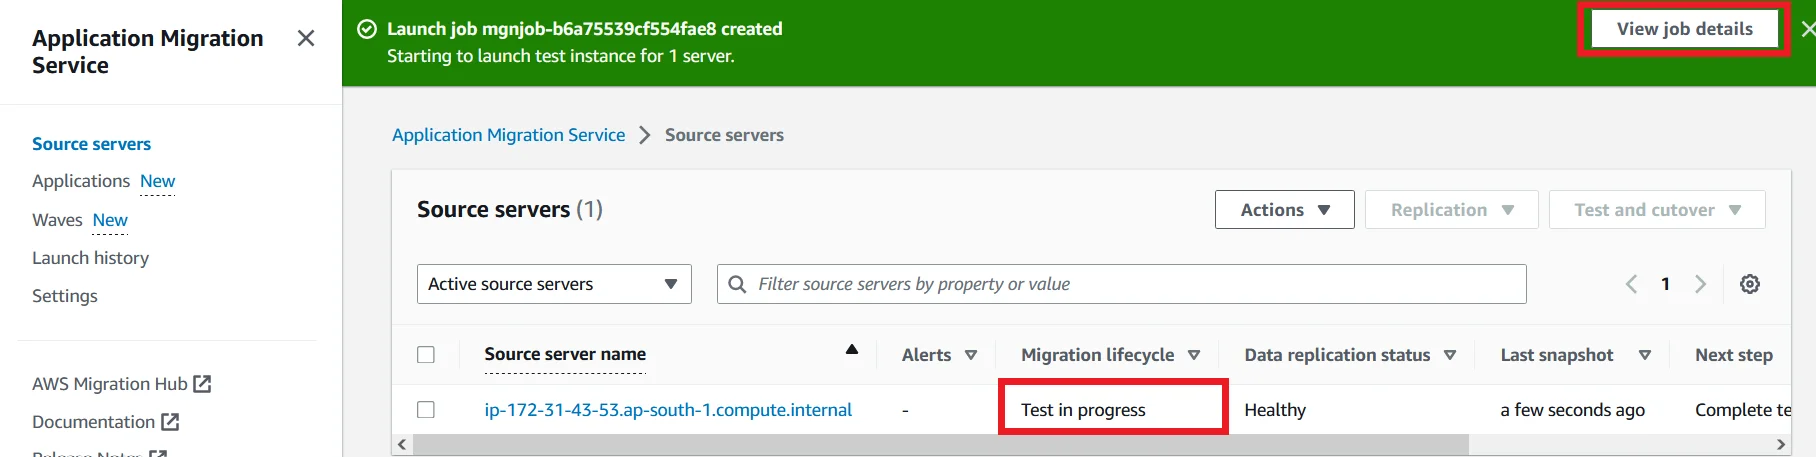Click New badge next to Waves
This screenshot has width=1816, height=457.
click(110, 219)
